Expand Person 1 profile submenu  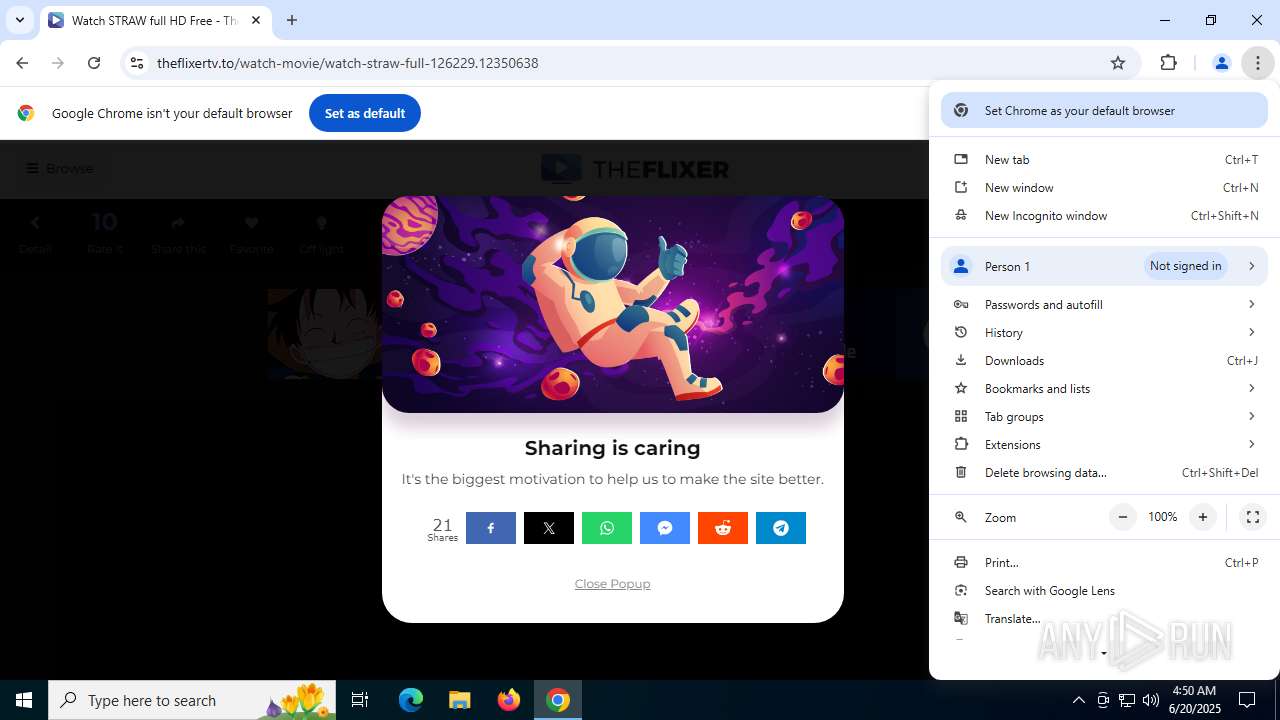point(1104,266)
